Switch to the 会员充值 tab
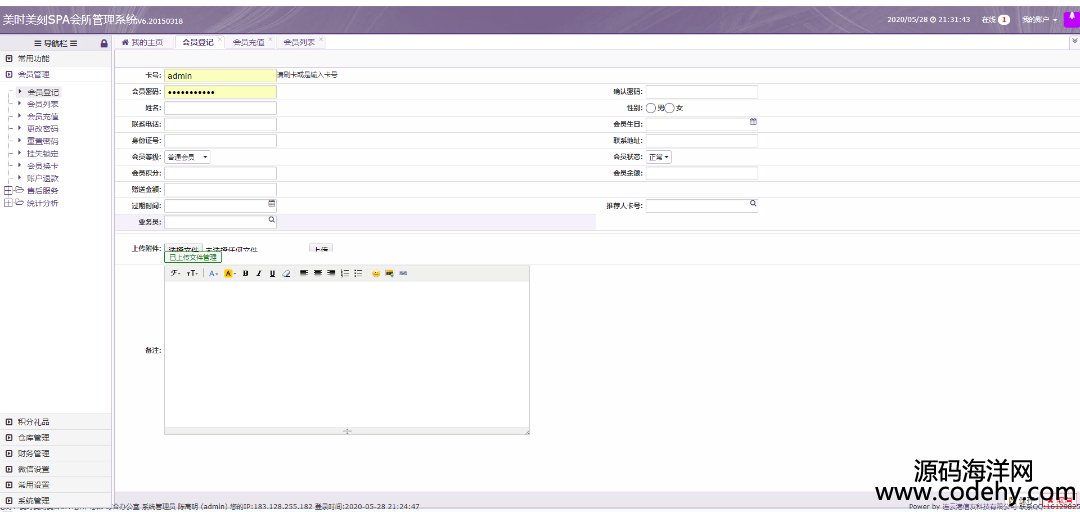The image size is (1080, 512). tap(248, 43)
